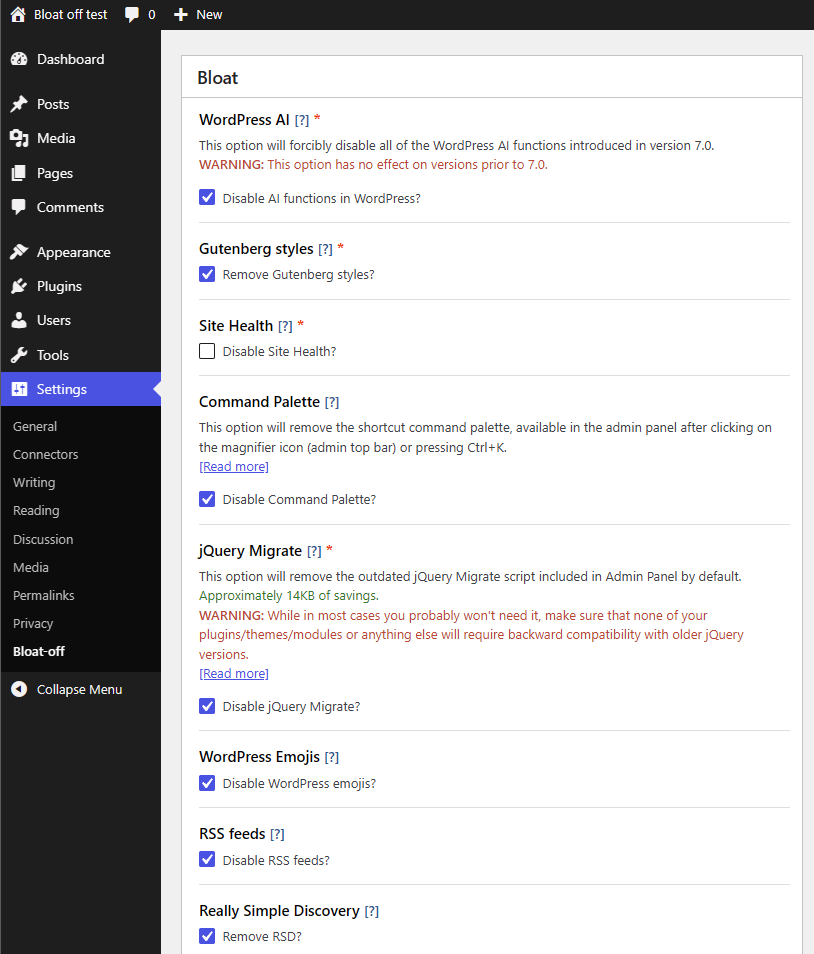Click the Appearance paintbrush icon

(19, 252)
